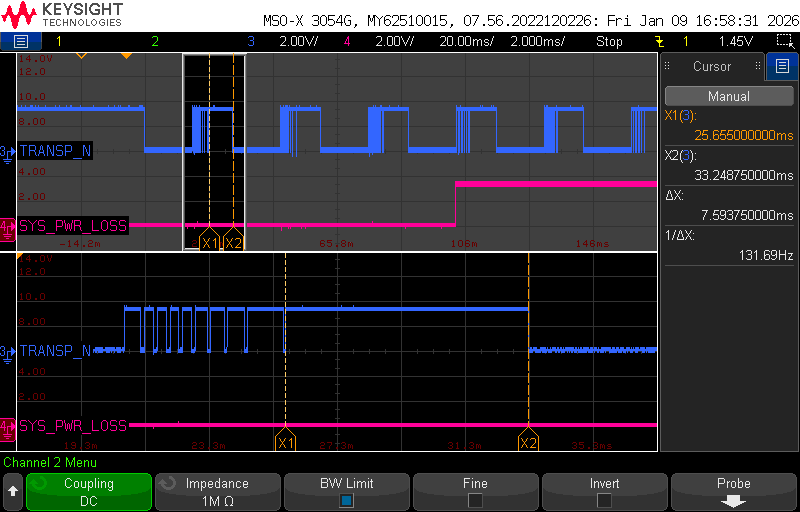Open the 20.00ms/ main timebase setting
800x512 pixels.
point(466,41)
